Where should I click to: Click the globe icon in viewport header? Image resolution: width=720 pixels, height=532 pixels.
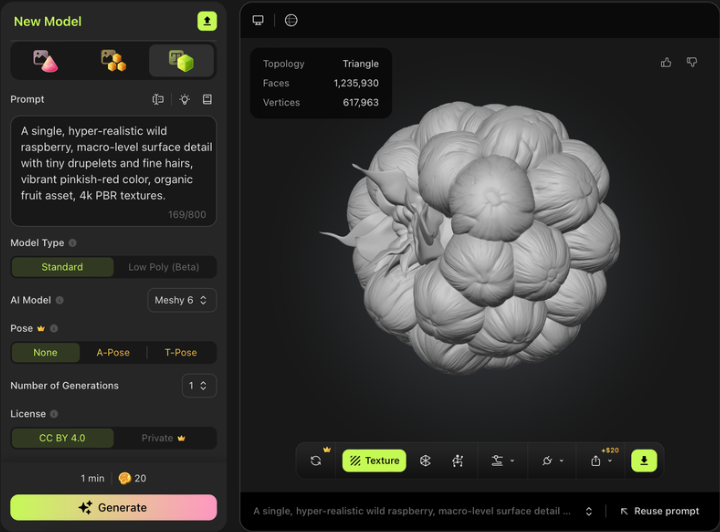(291, 20)
